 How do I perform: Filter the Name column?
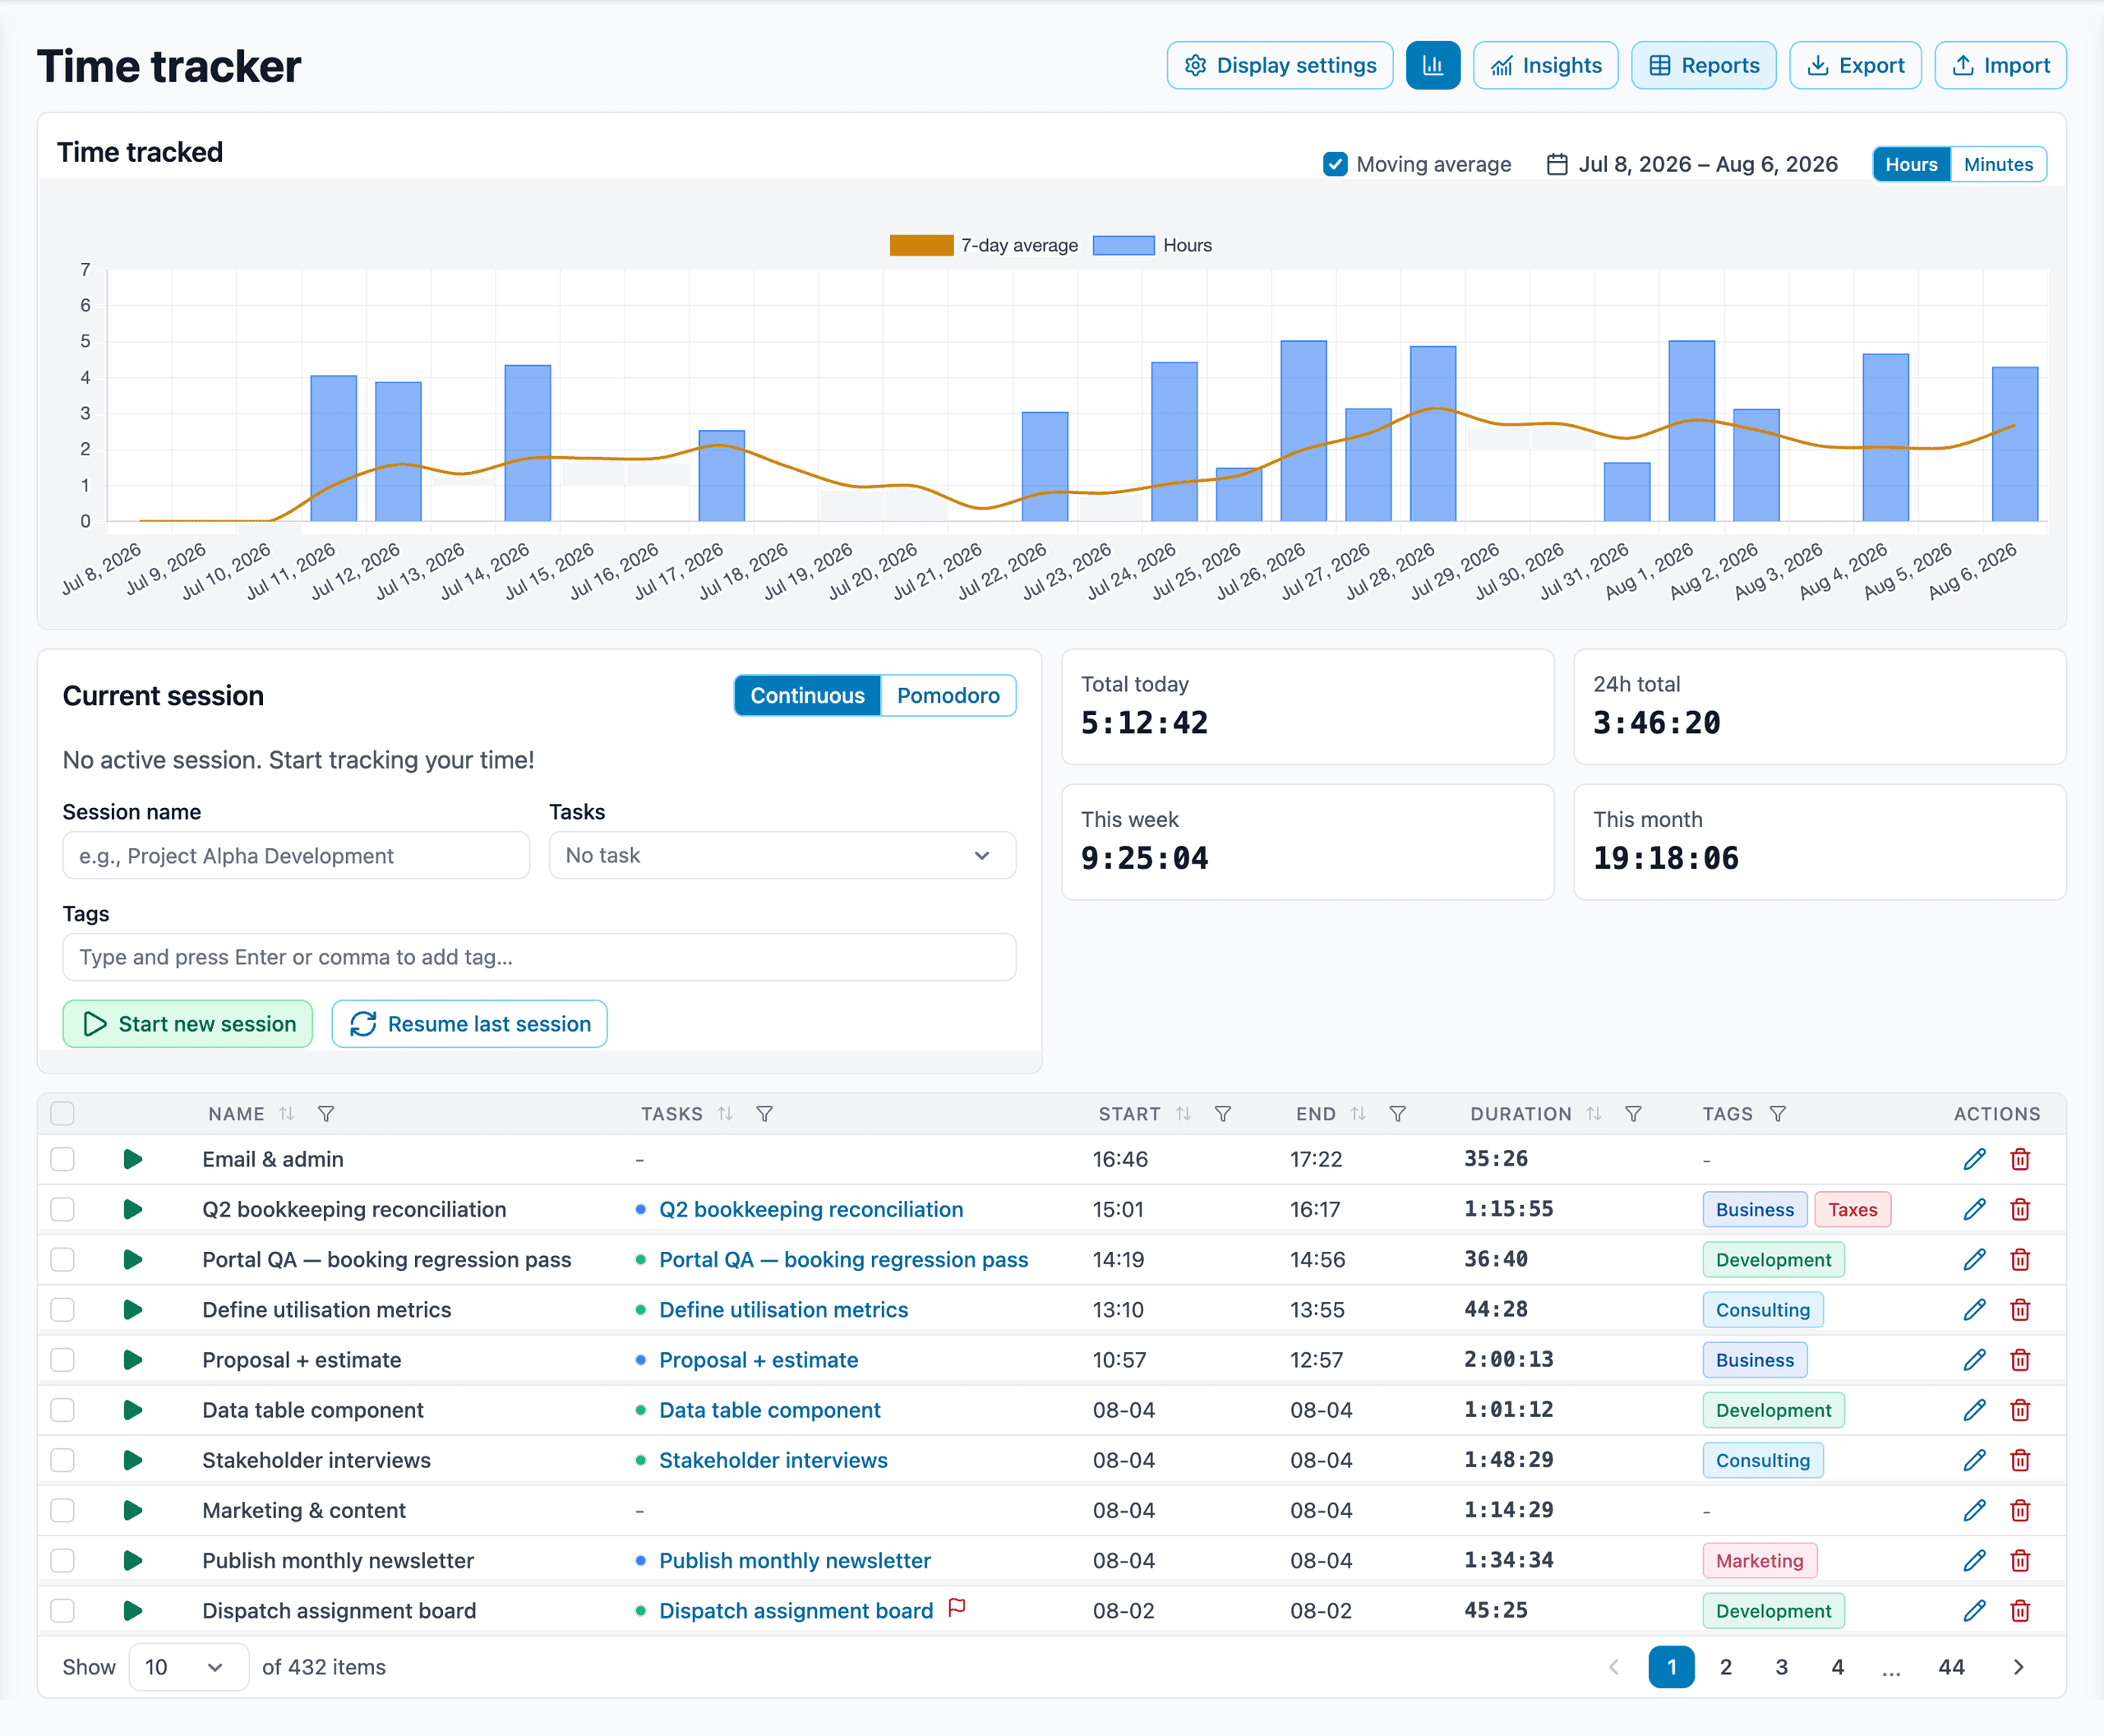pos(326,1114)
